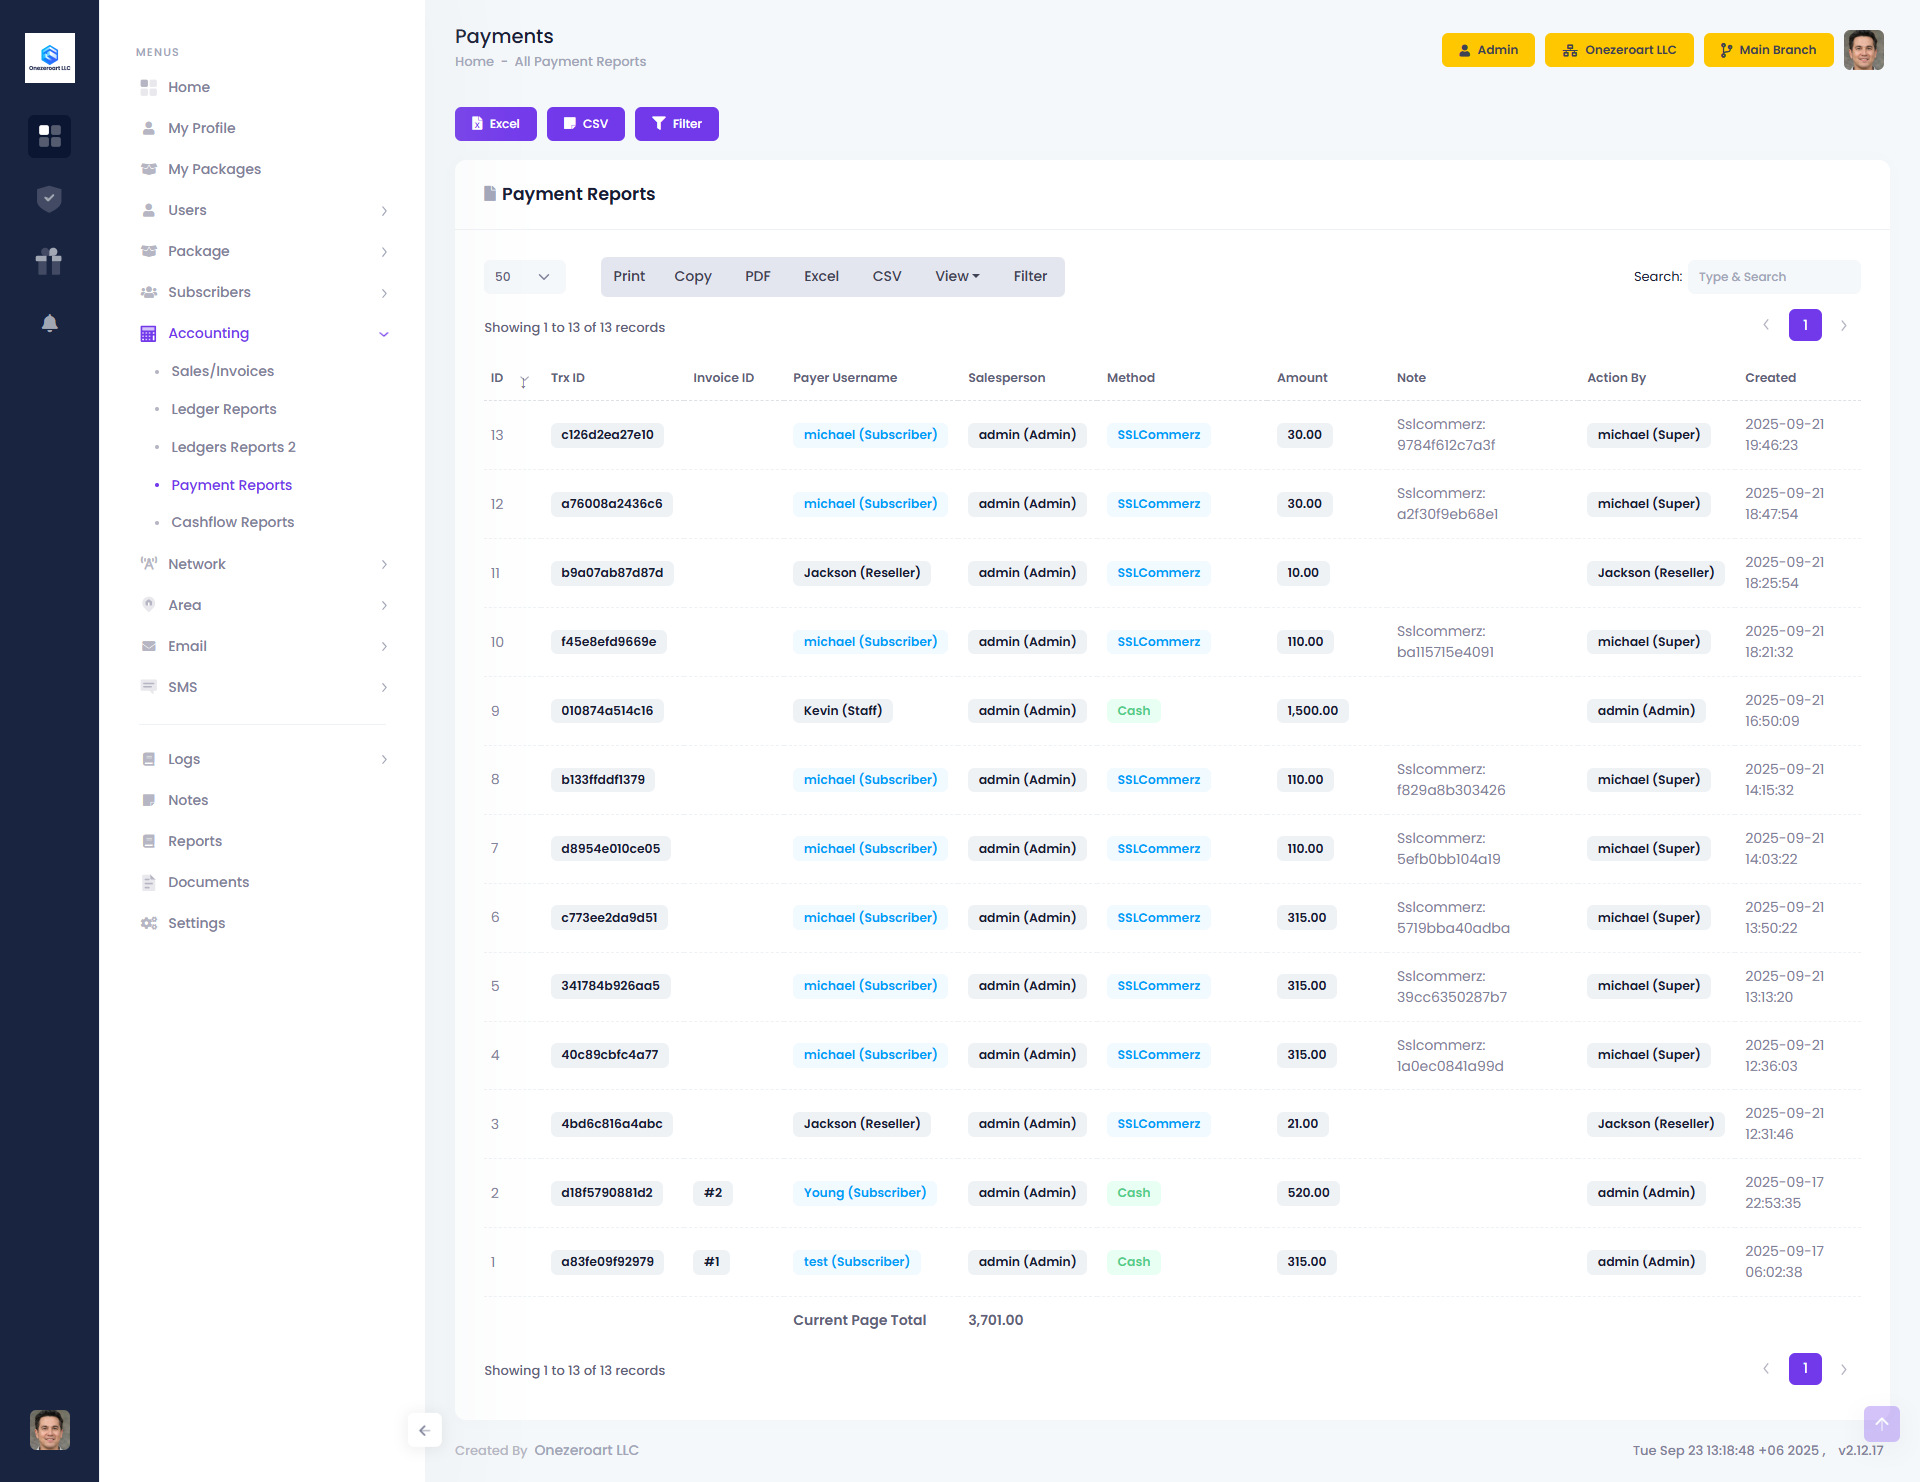Screen dimensions: 1920x1482
Task: Collapse sidebar with the left arrow icon
Action: (424, 1430)
